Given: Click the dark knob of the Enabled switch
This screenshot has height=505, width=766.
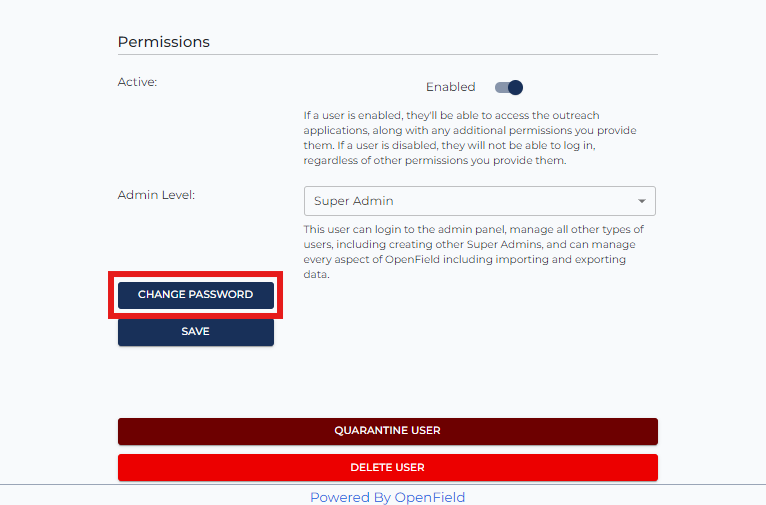Looking at the screenshot, I should pos(515,87).
